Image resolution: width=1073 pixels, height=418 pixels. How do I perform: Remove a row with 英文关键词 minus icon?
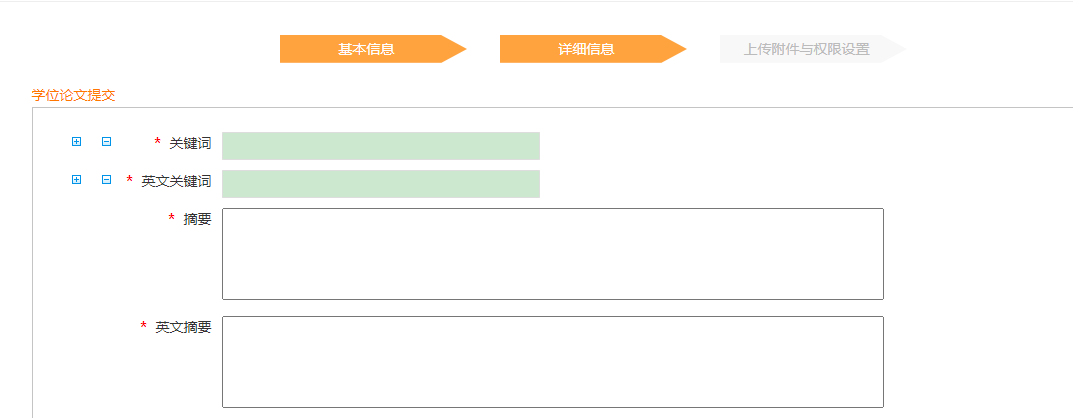point(106,180)
